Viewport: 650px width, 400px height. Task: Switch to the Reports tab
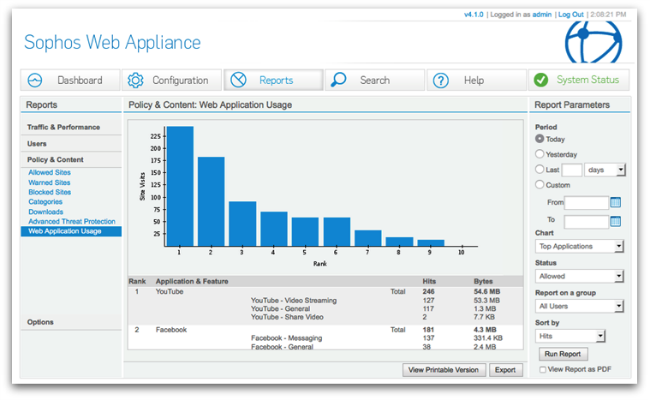(274, 80)
